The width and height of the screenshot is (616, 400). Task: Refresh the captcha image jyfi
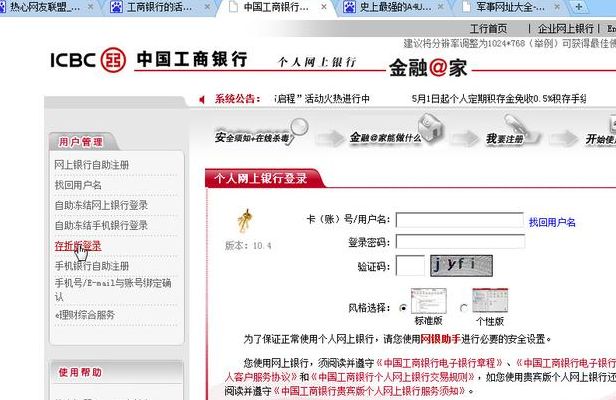[461, 266]
